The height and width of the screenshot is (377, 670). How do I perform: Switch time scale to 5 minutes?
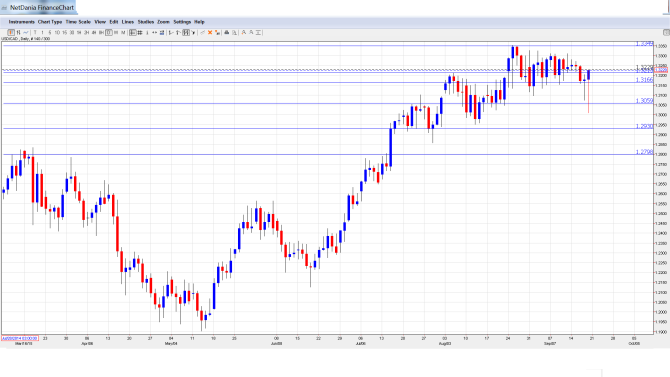(50, 32)
